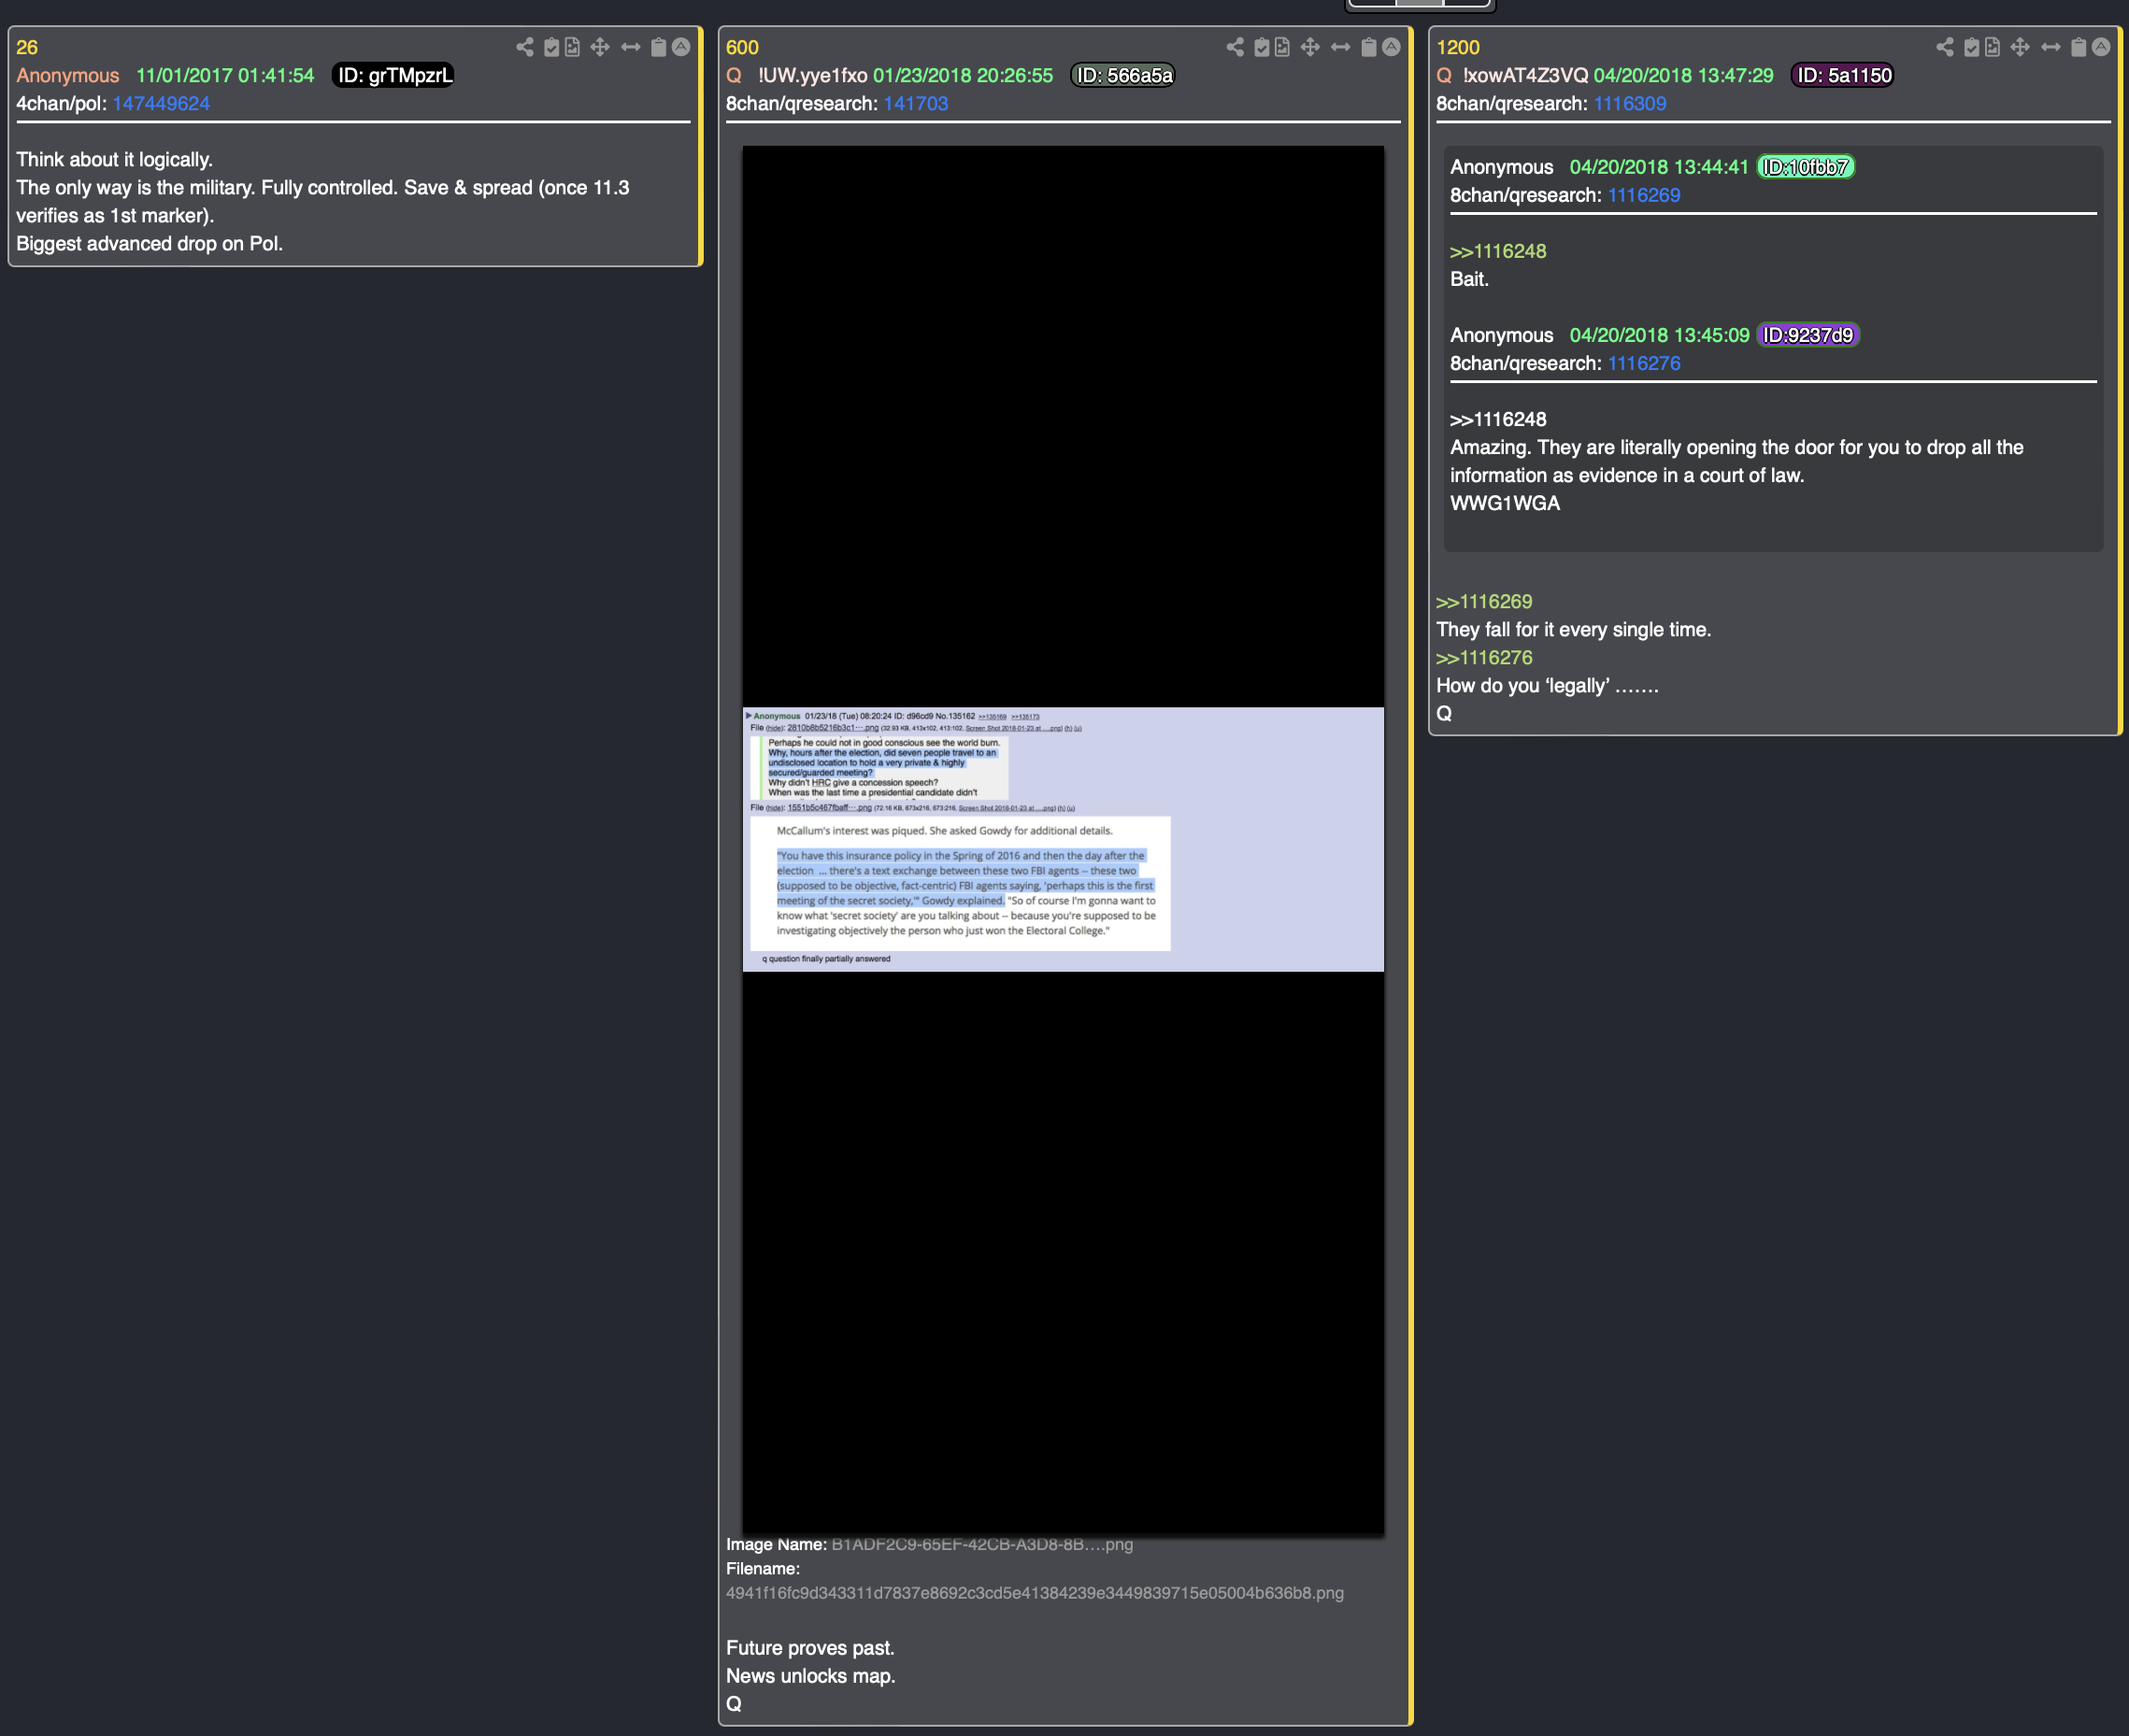
Task: Share post 1200 using the share icon
Action: [x=1945, y=47]
